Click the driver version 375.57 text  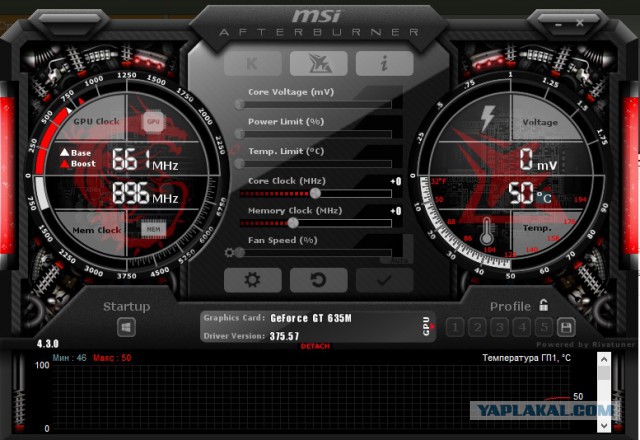click(x=284, y=336)
